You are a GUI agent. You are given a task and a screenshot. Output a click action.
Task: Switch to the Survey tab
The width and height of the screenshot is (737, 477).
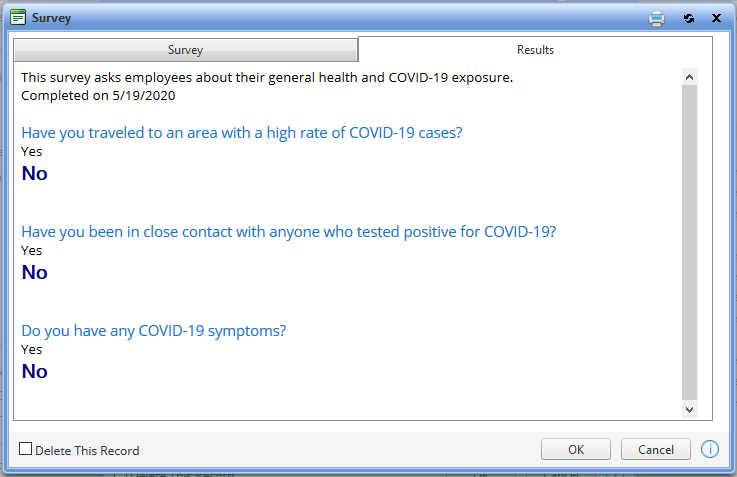186,50
